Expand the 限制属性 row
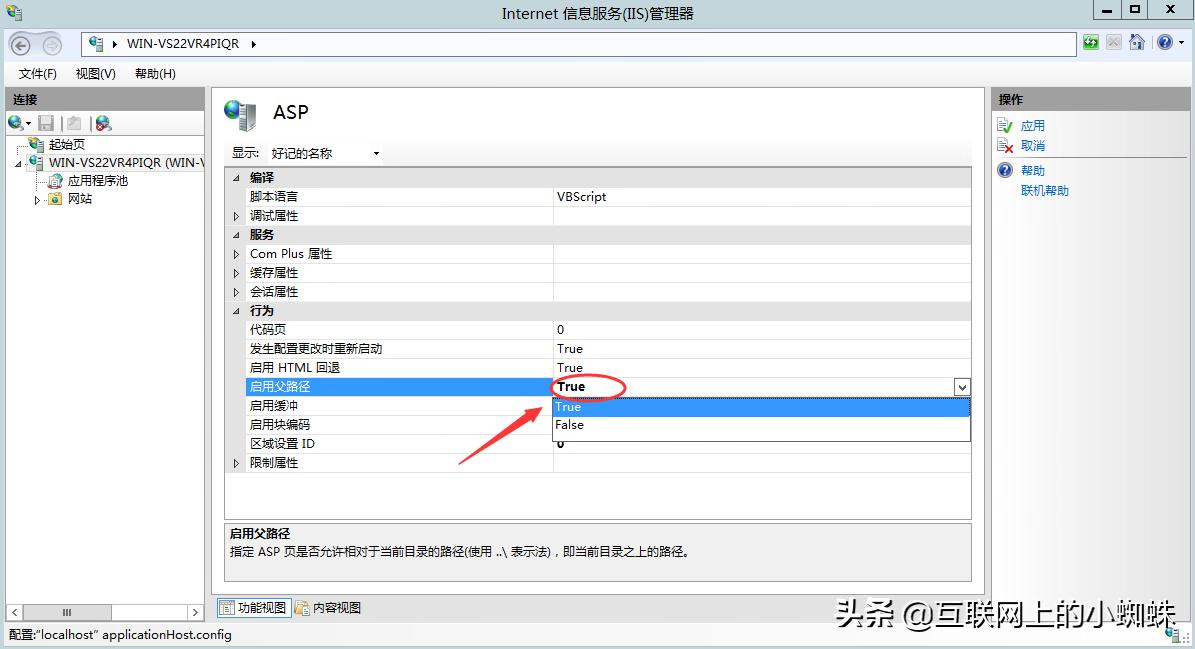 pyautogui.click(x=236, y=462)
